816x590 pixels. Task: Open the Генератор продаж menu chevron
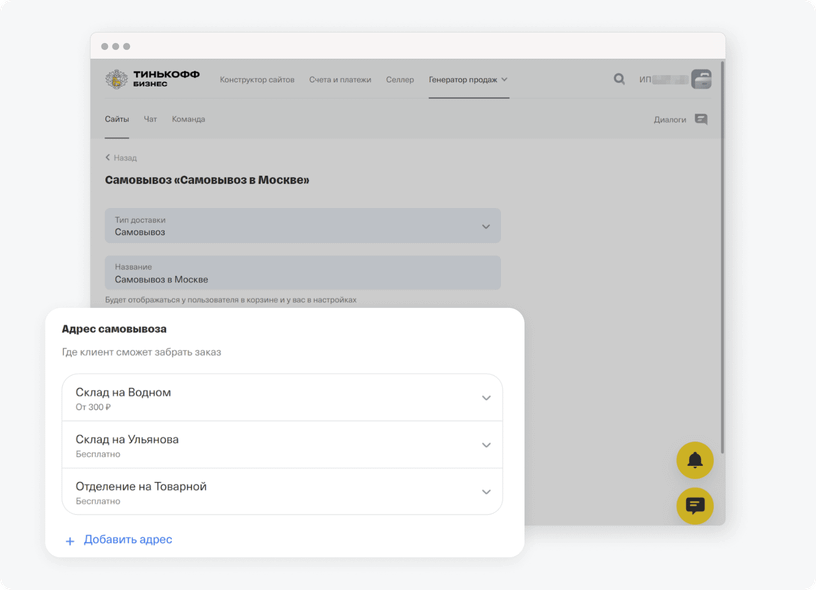click(x=504, y=80)
